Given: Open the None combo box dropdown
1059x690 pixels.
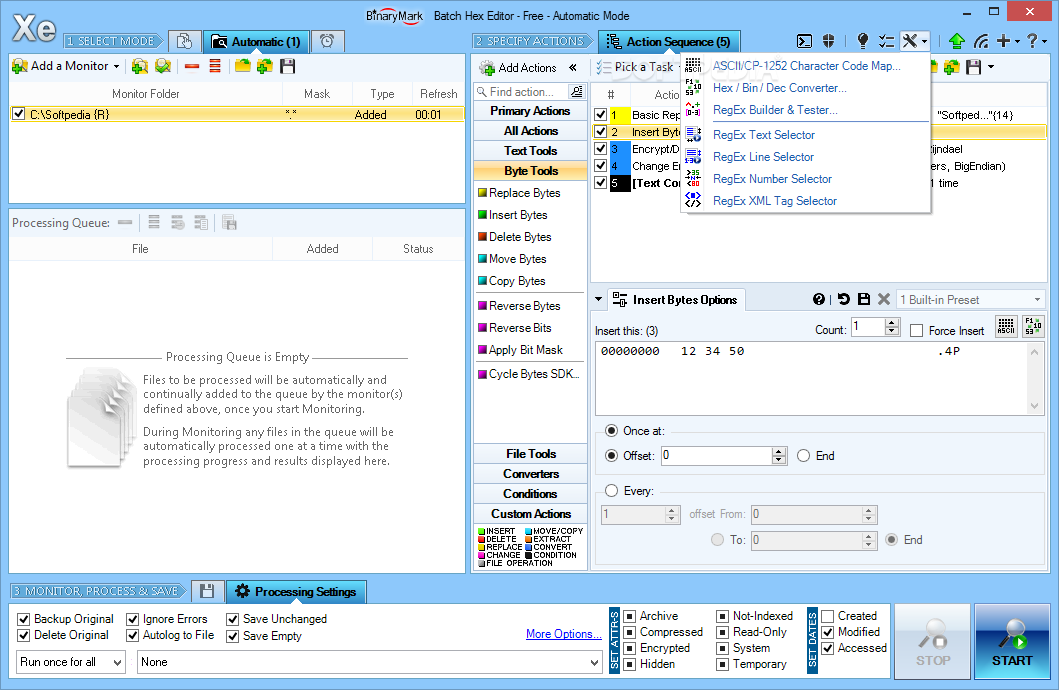Looking at the screenshot, I should [x=594, y=662].
